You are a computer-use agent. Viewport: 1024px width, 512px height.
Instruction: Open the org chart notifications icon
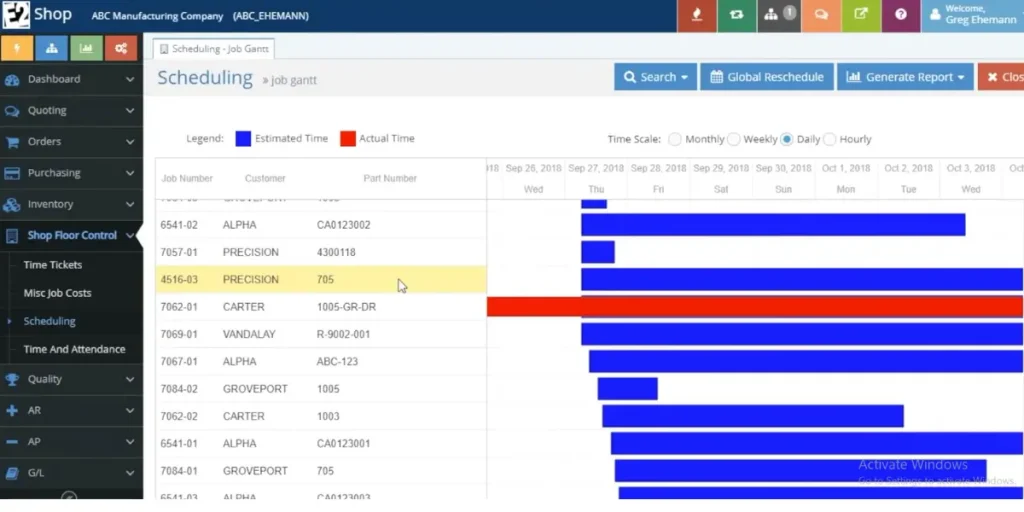click(x=778, y=16)
